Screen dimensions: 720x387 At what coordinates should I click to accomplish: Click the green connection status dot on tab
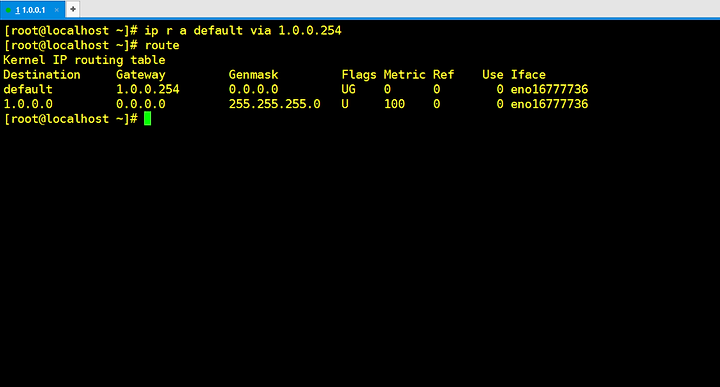pos(8,10)
